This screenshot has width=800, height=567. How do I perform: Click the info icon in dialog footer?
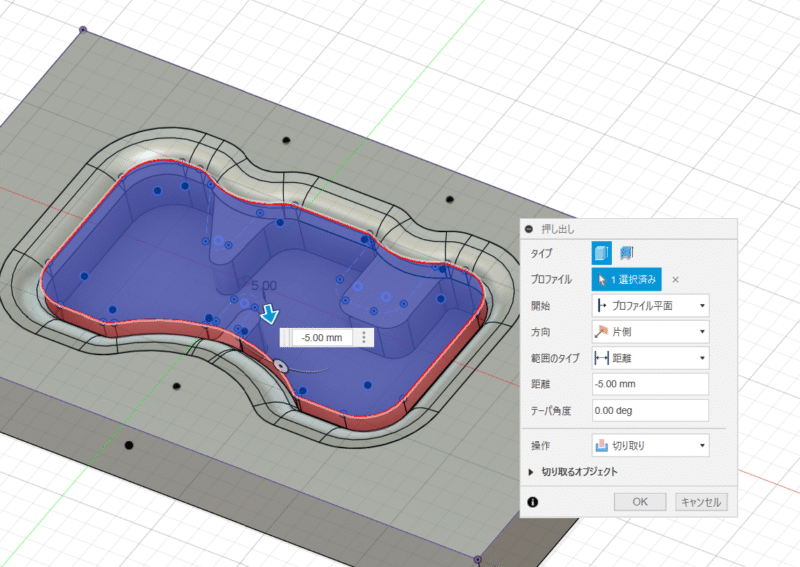(x=532, y=502)
